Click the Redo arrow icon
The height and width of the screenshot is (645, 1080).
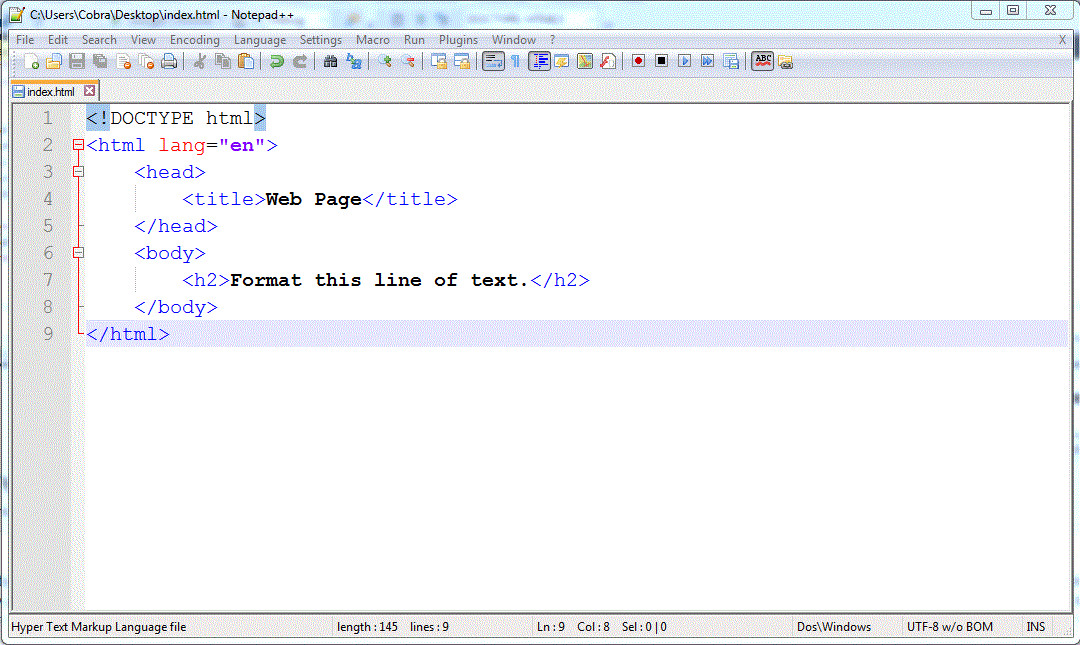click(300, 61)
